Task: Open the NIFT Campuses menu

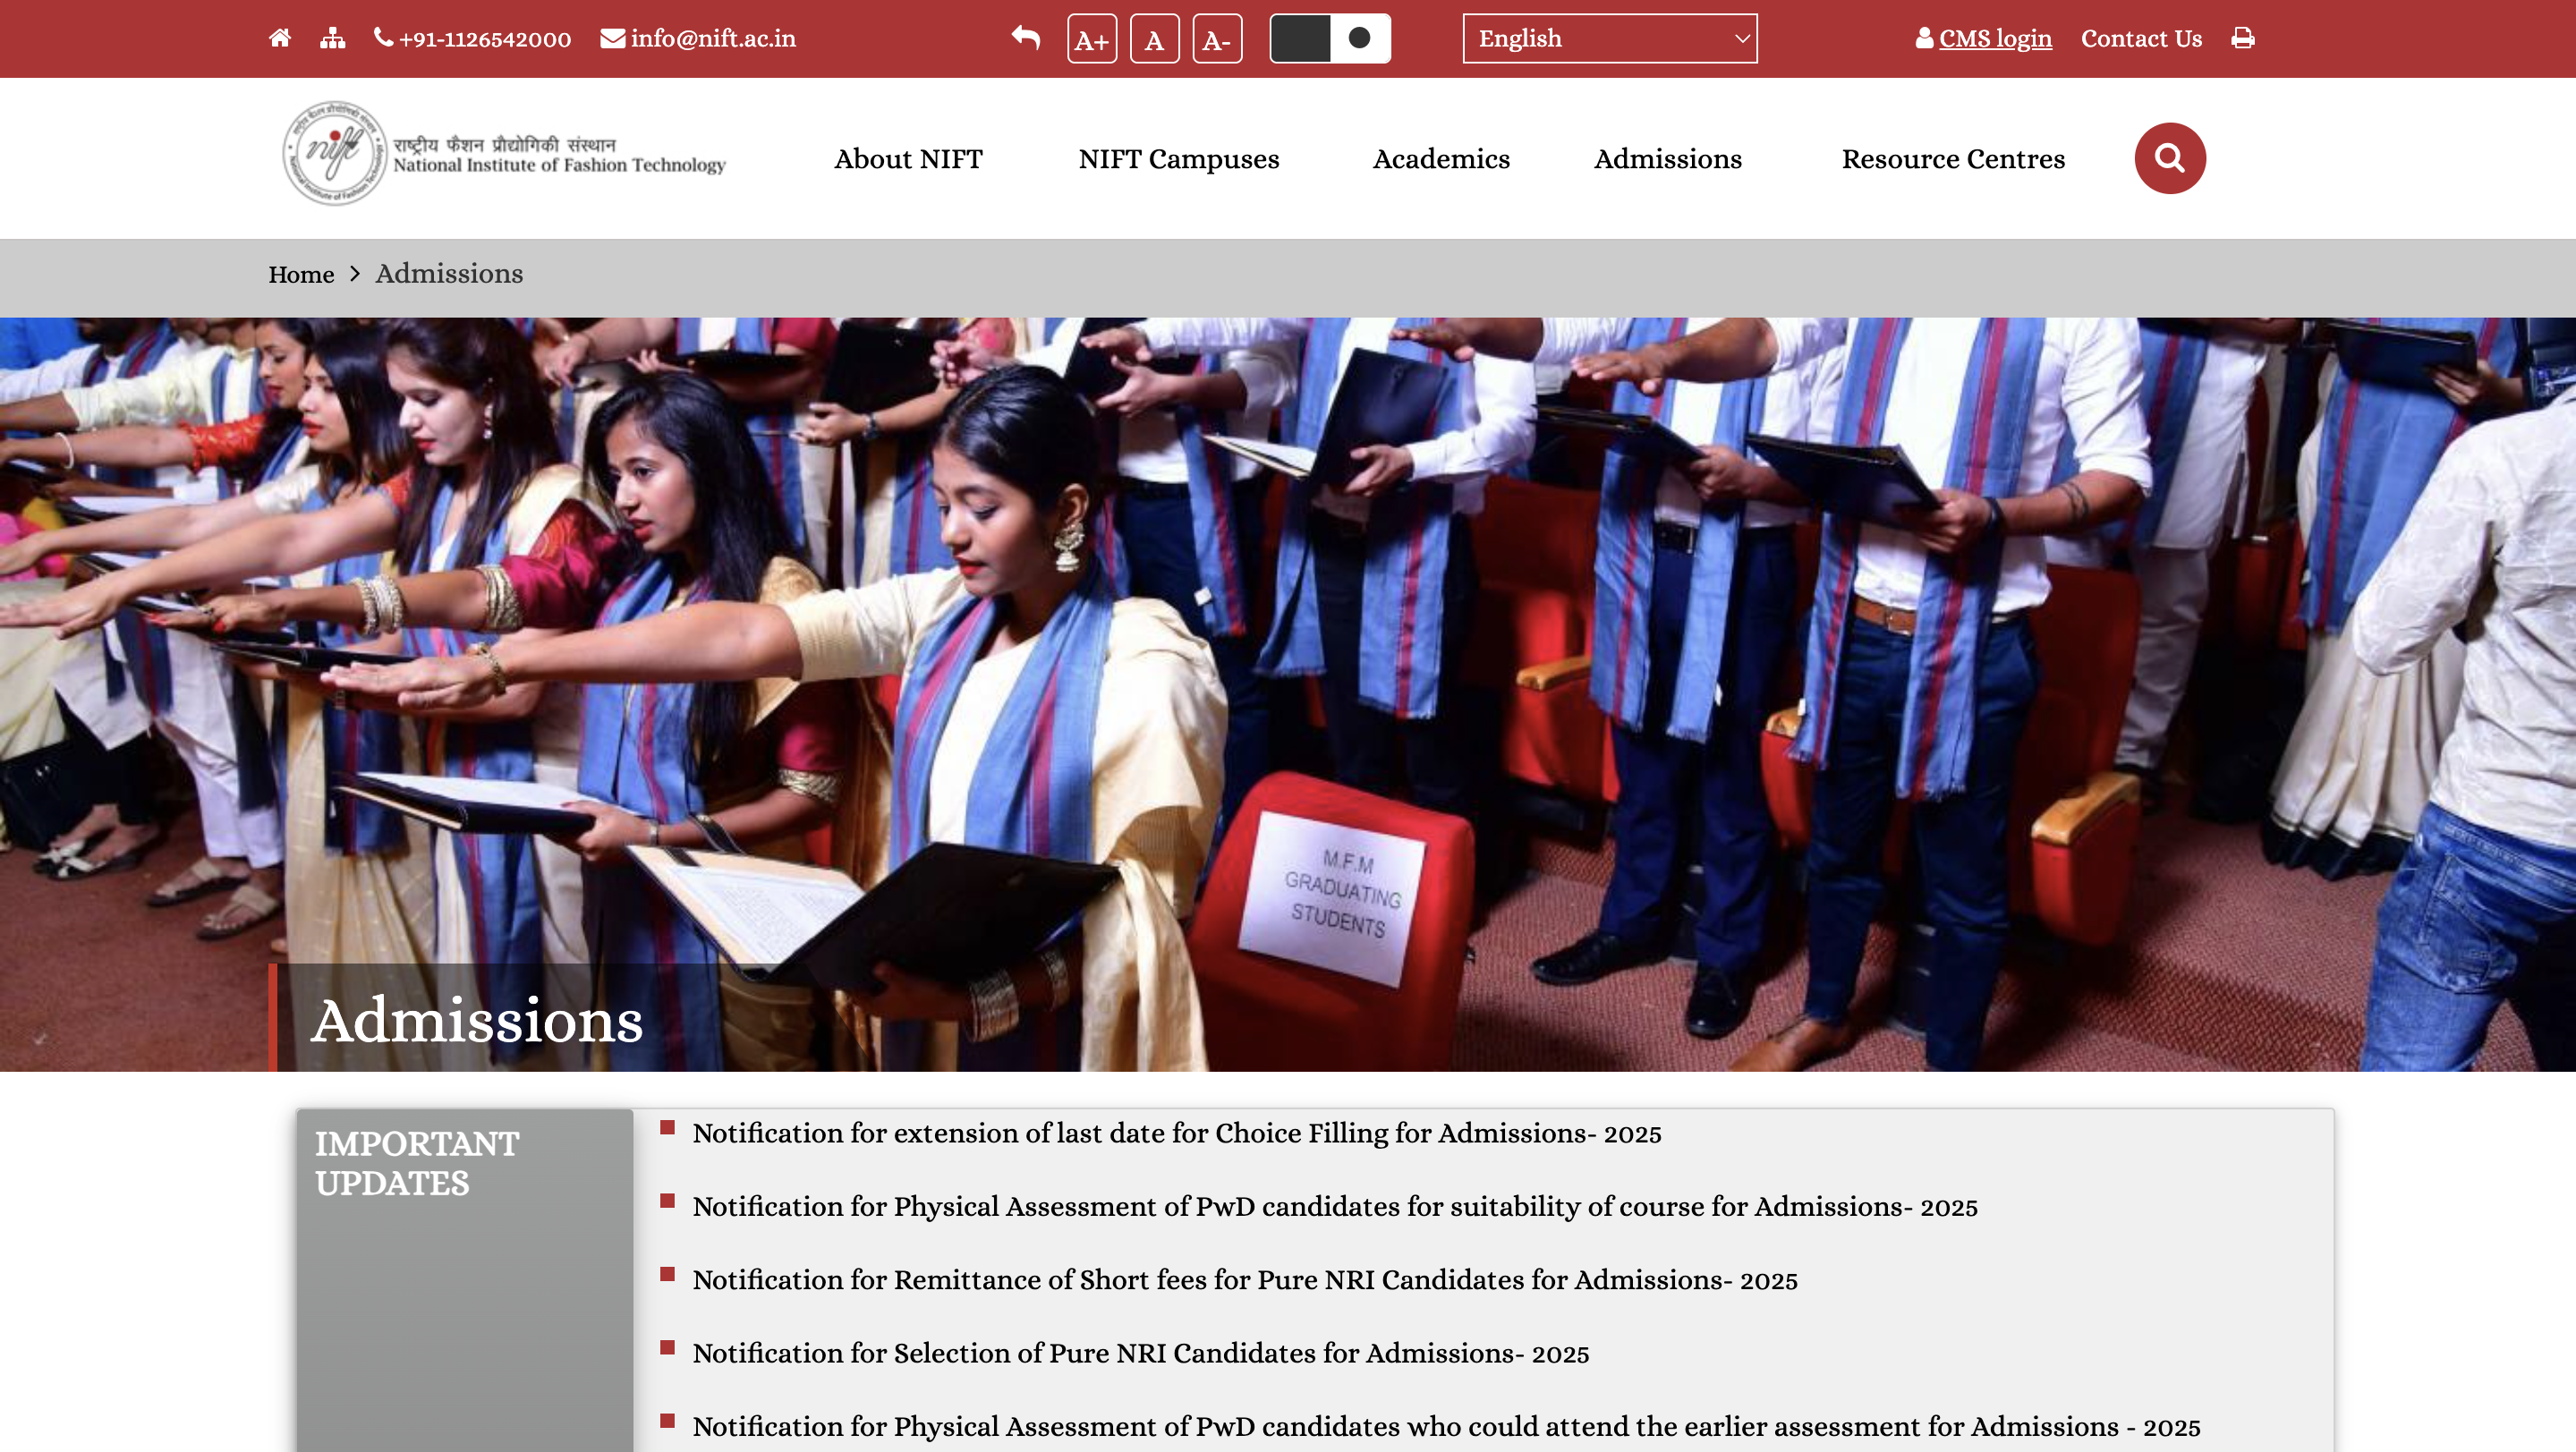Action: (x=1179, y=159)
